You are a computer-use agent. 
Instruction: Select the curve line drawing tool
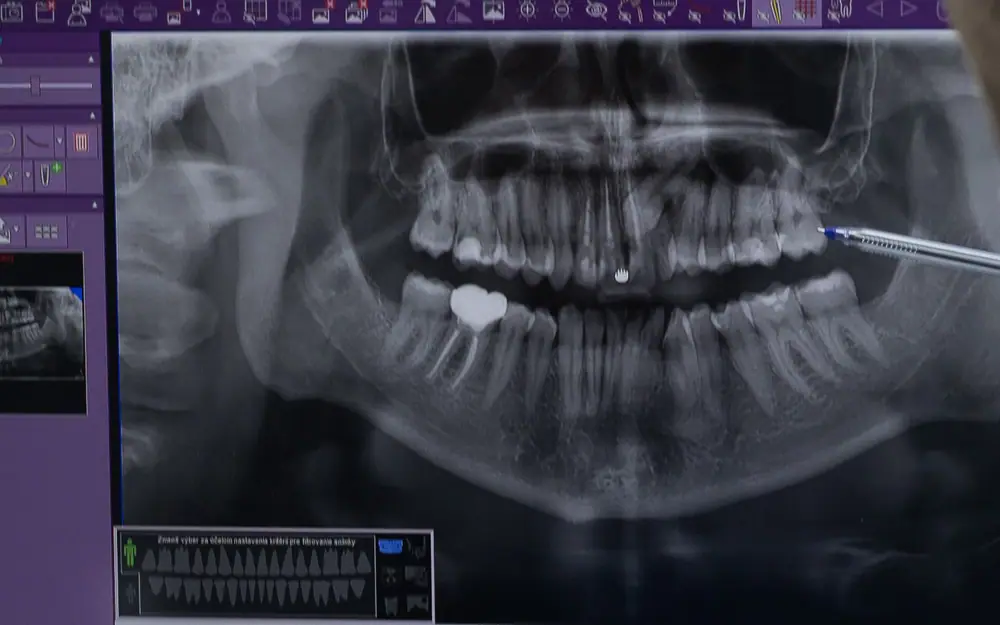38,142
